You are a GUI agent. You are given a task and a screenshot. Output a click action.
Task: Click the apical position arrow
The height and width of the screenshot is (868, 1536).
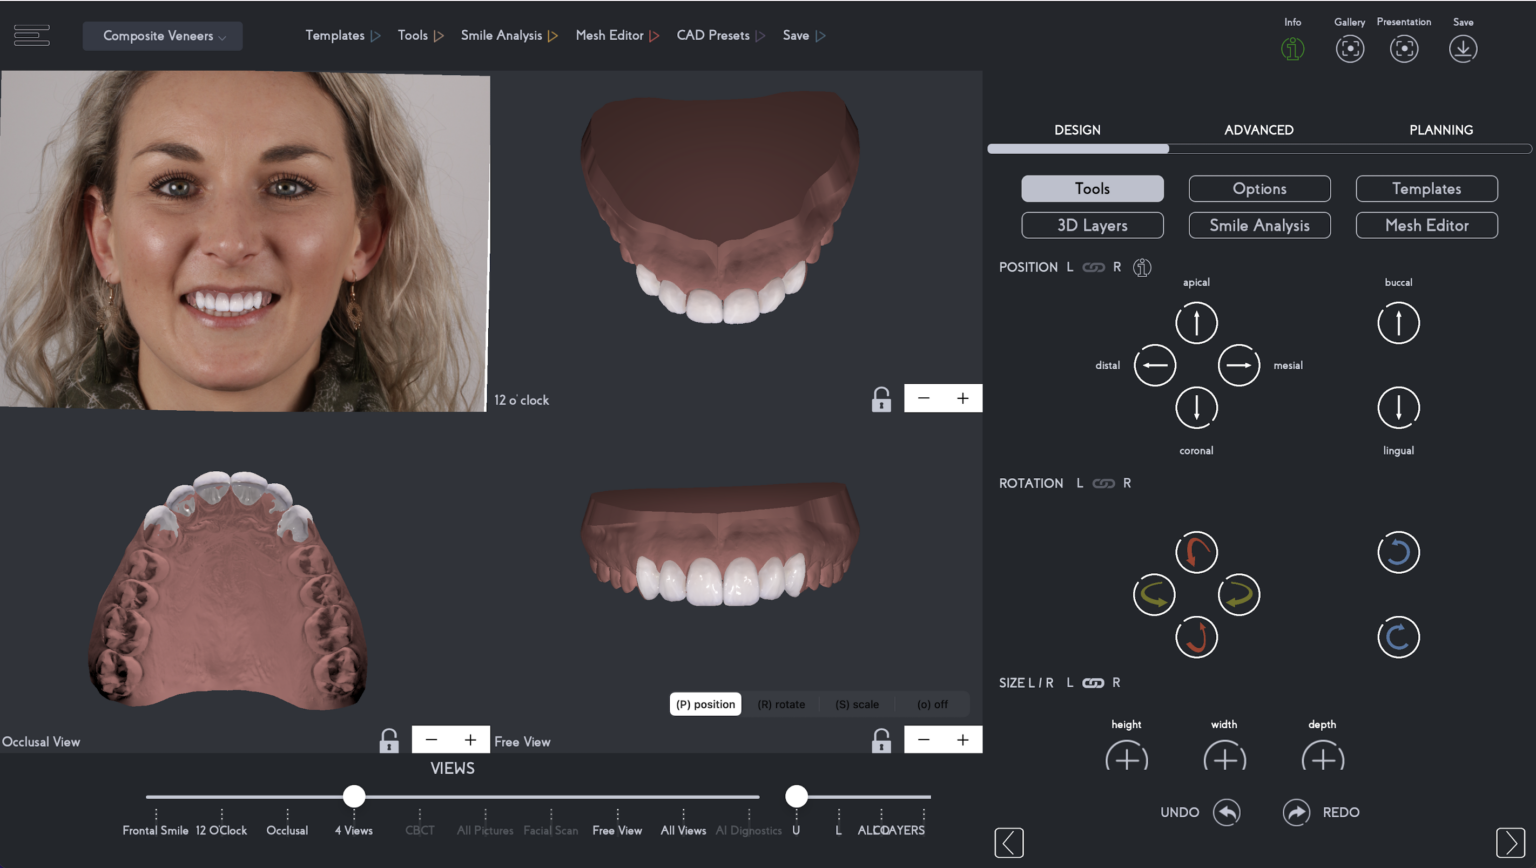click(x=1196, y=322)
